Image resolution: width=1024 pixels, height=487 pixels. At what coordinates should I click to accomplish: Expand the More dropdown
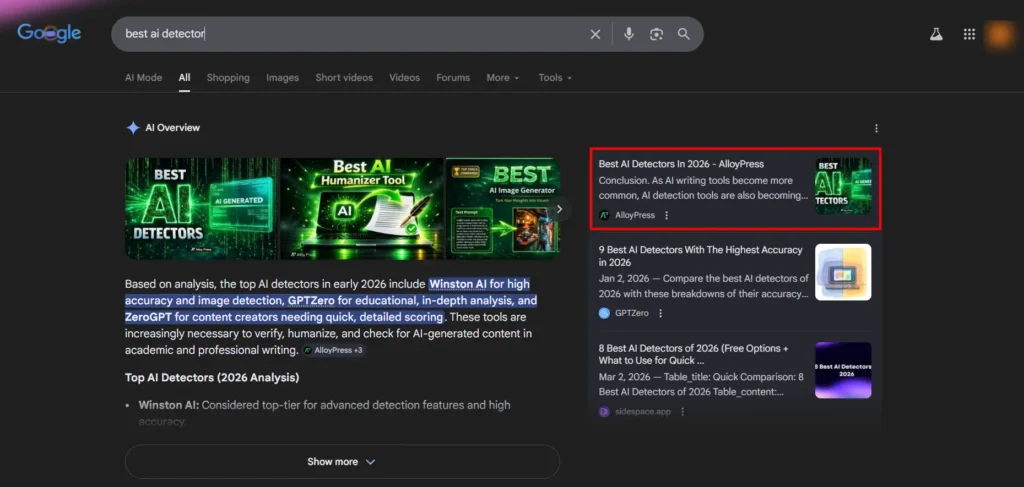click(503, 78)
